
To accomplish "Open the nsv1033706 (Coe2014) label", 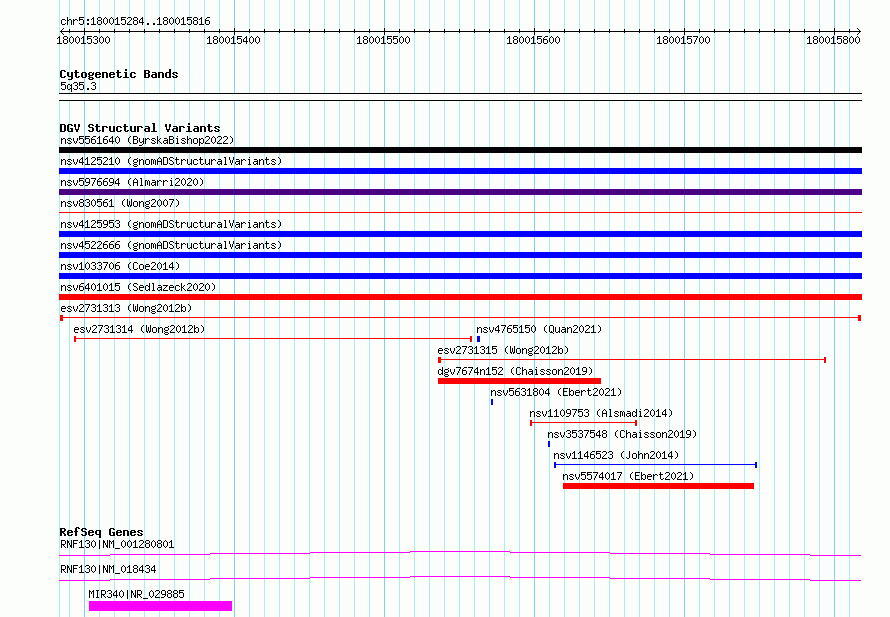I will (x=120, y=266).
